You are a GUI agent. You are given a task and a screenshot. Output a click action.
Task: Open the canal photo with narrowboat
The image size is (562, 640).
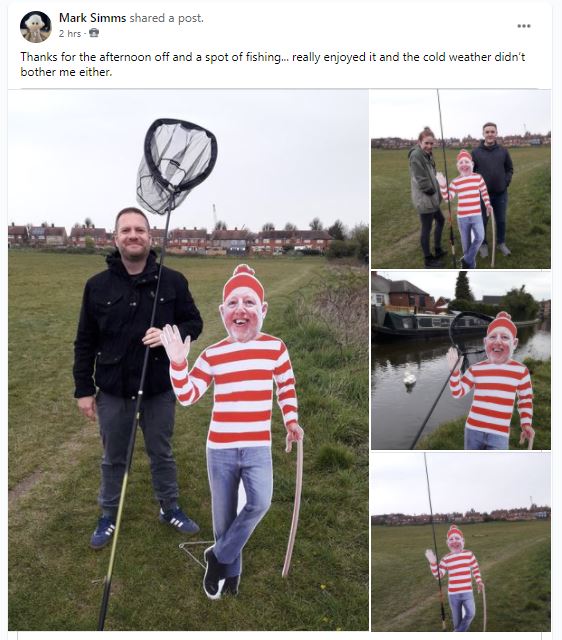coord(461,360)
